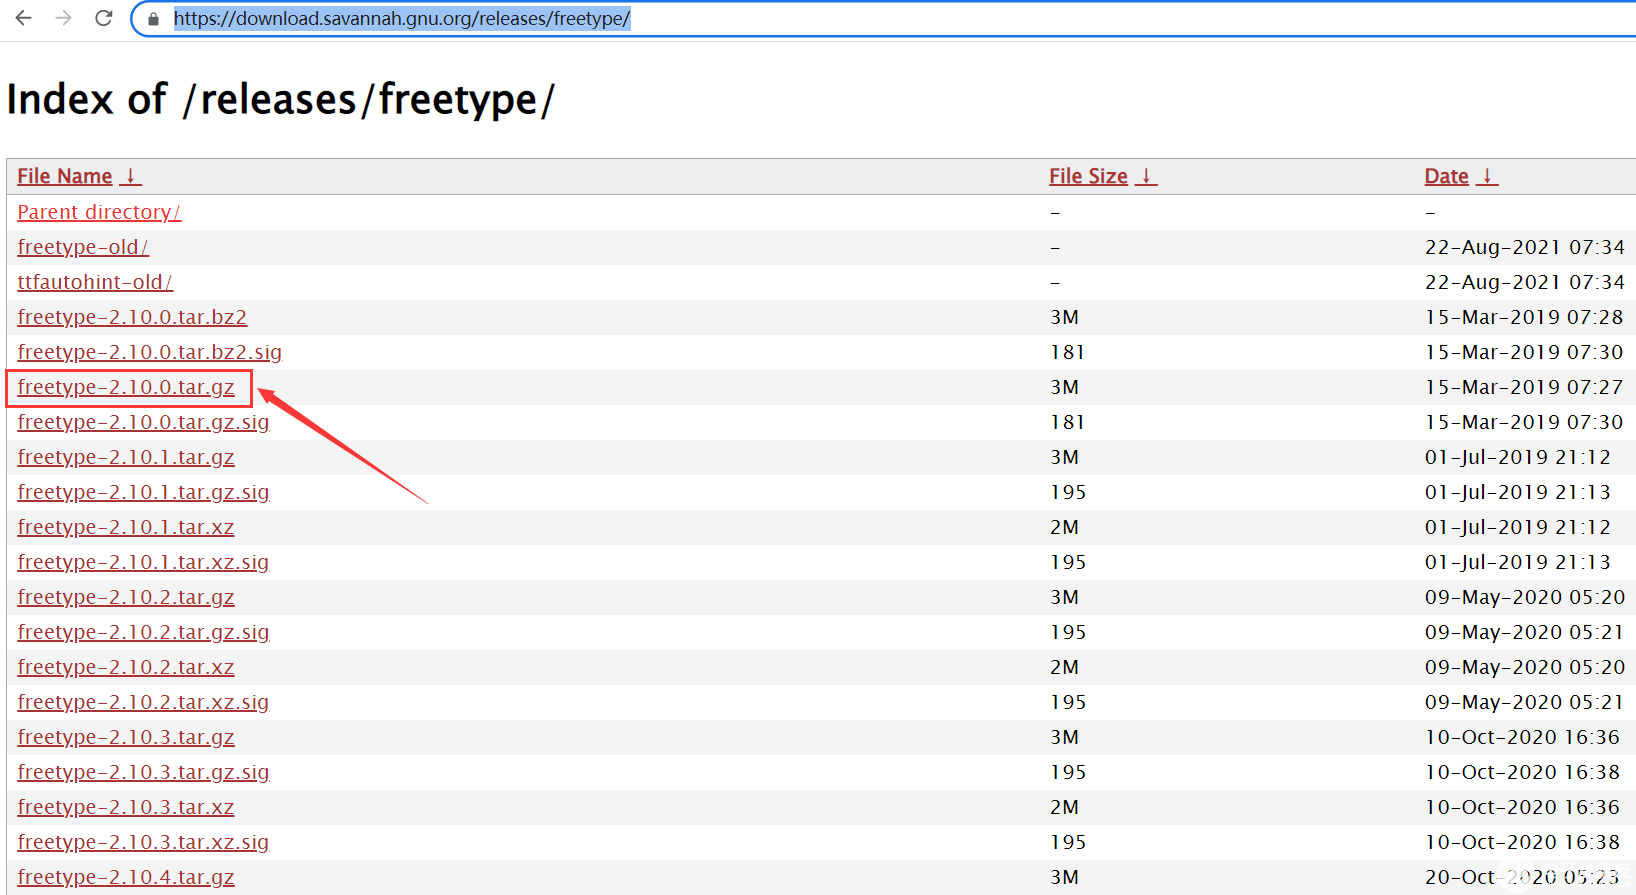Click the 'Index of /releases/freetype/' heading
This screenshot has width=1636, height=895.
coord(281,99)
